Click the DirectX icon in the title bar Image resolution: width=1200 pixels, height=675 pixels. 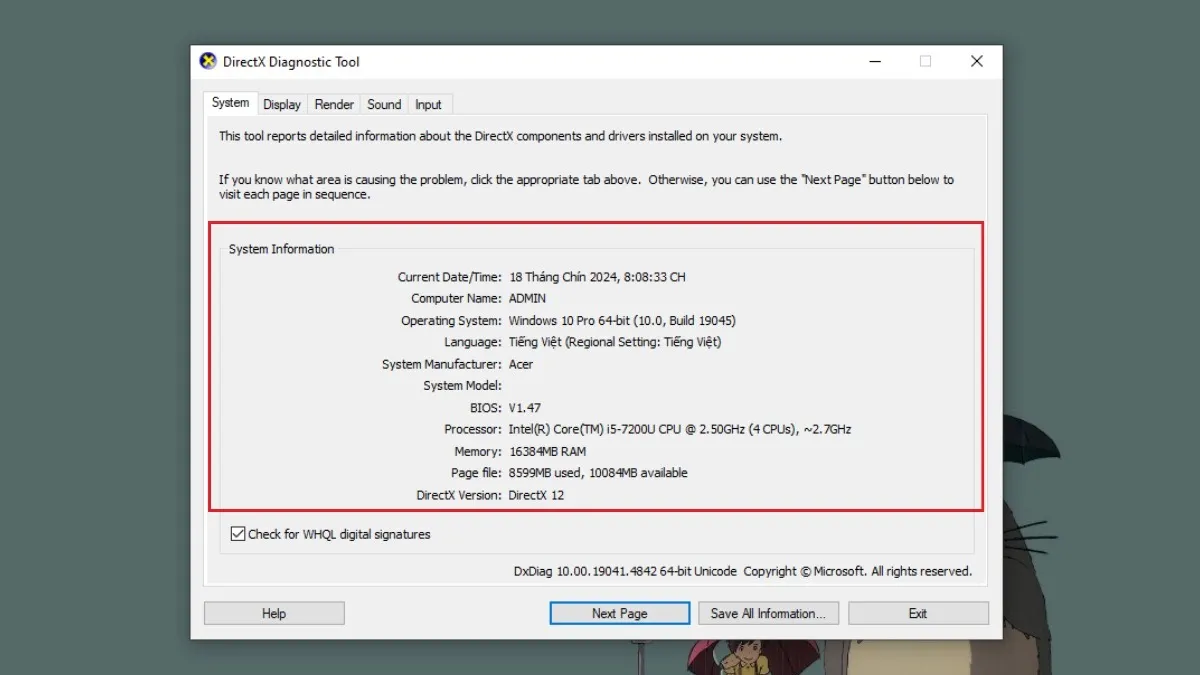pos(208,62)
